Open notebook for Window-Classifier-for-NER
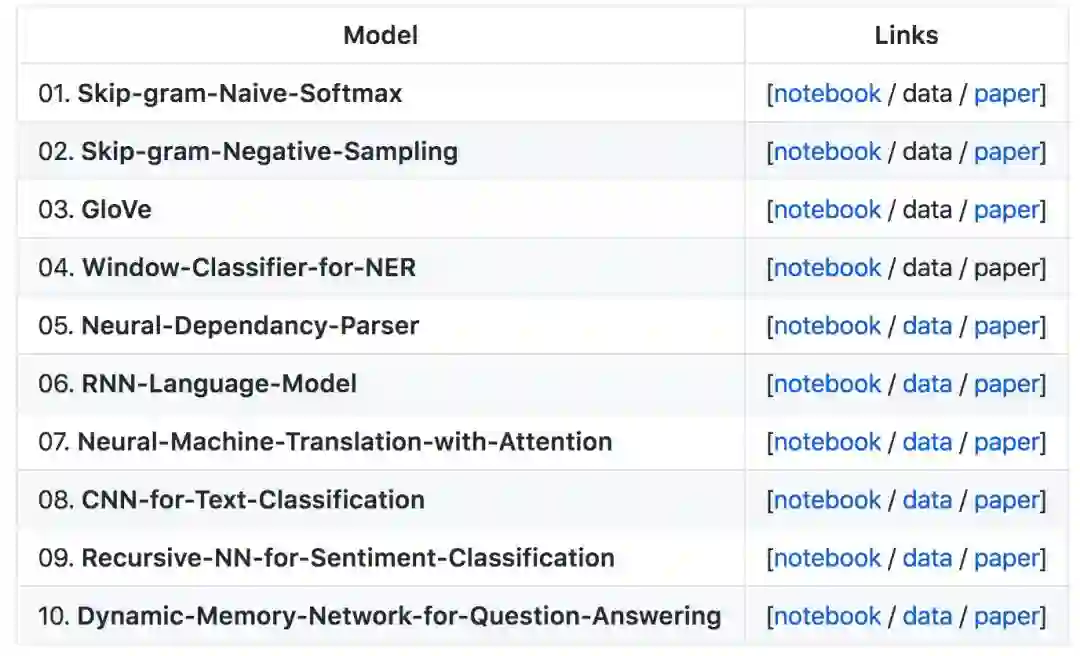 coord(827,268)
